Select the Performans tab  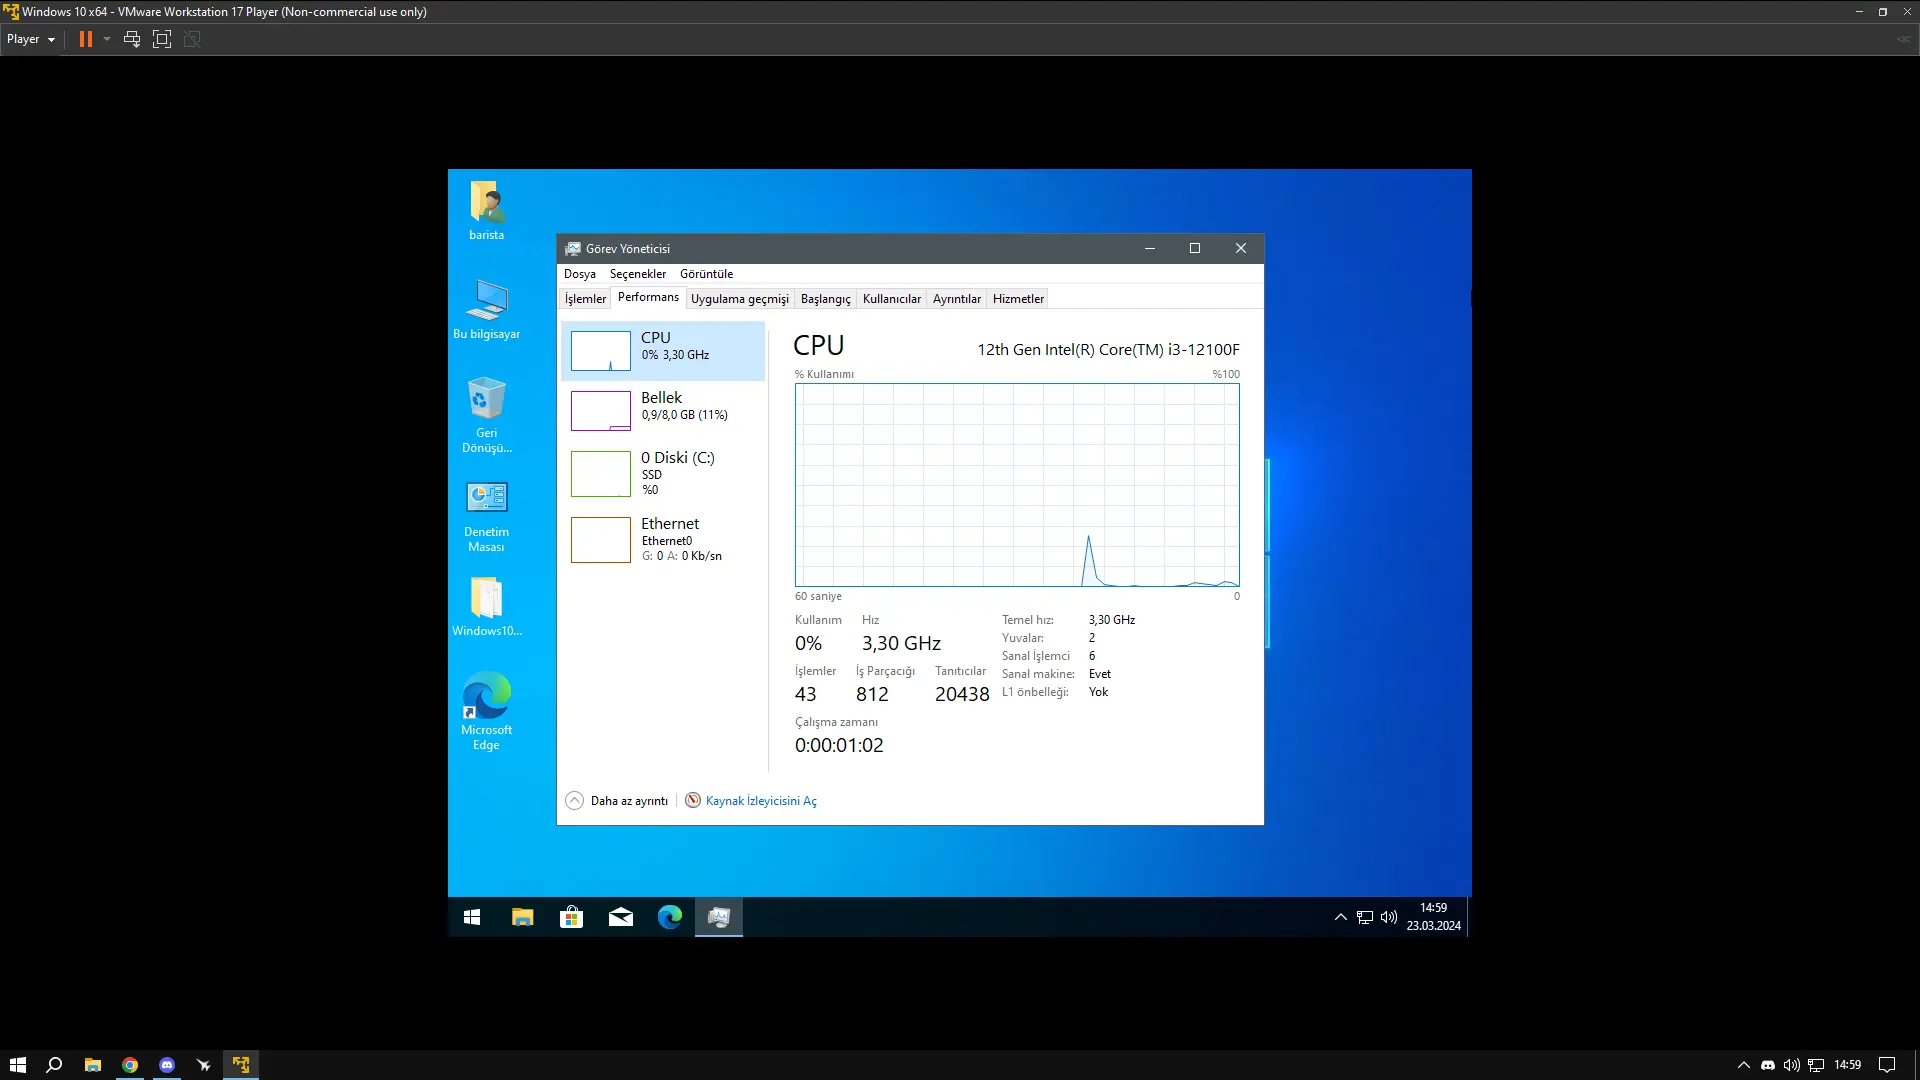point(648,297)
